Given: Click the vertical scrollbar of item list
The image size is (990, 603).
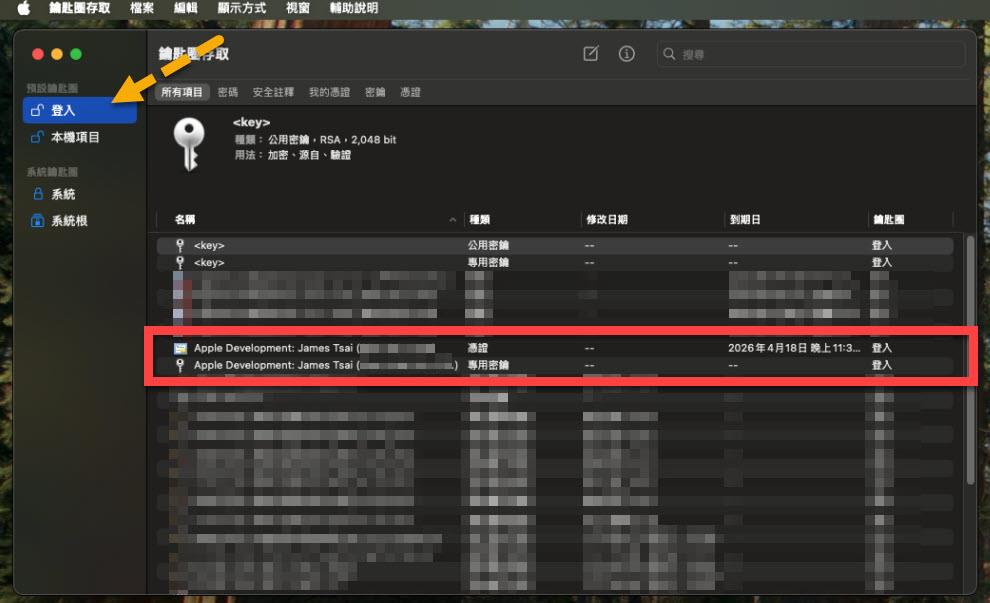Looking at the screenshot, I should 970,360.
